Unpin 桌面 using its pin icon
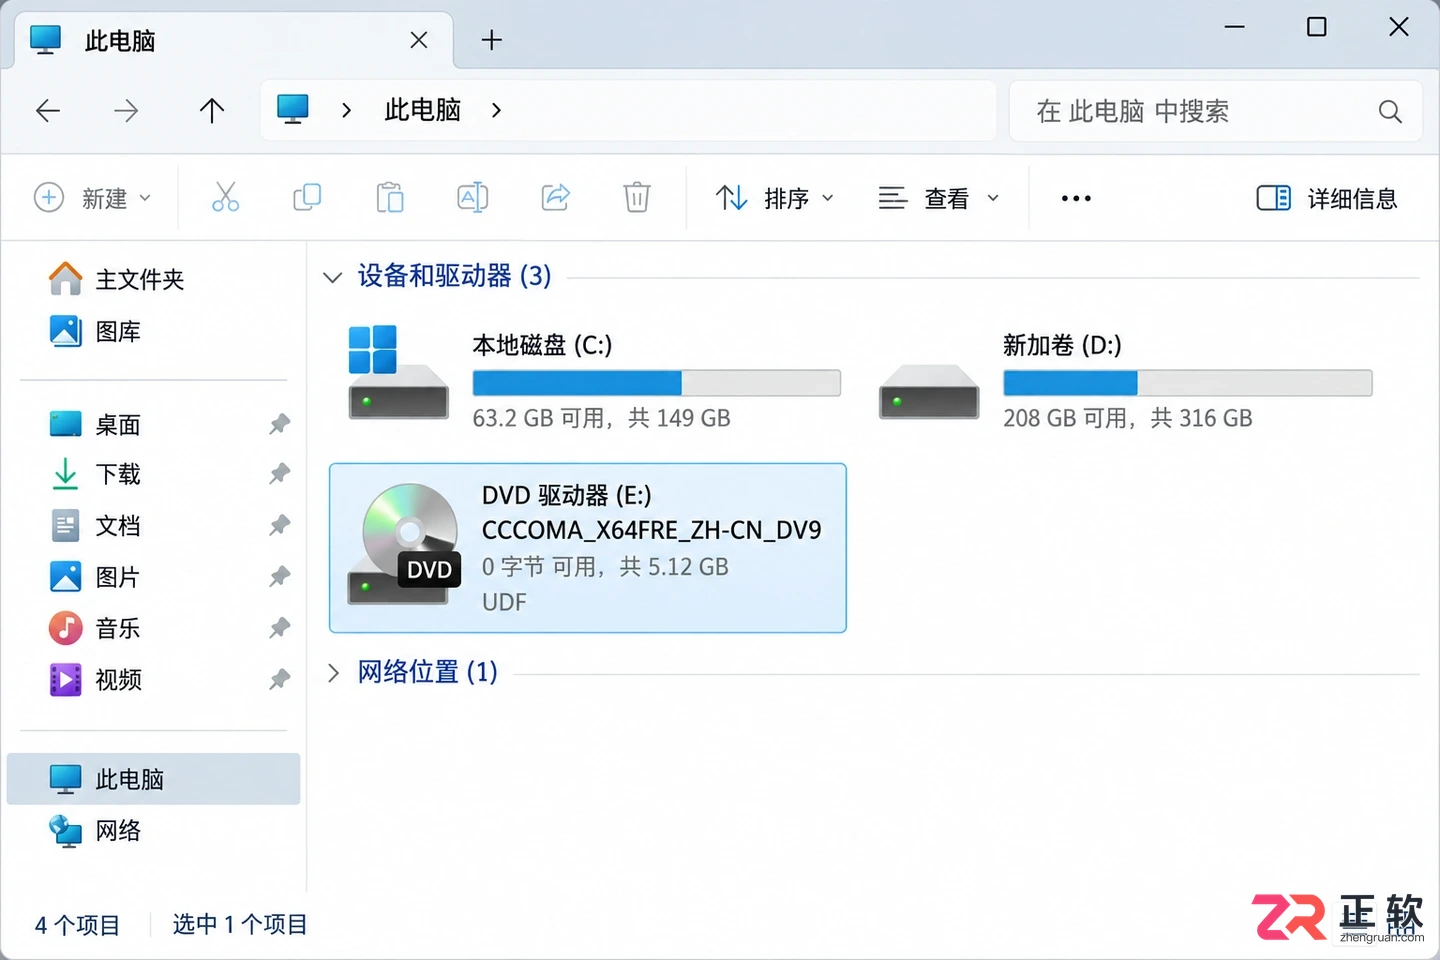This screenshot has width=1440, height=960. click(279, 425)
